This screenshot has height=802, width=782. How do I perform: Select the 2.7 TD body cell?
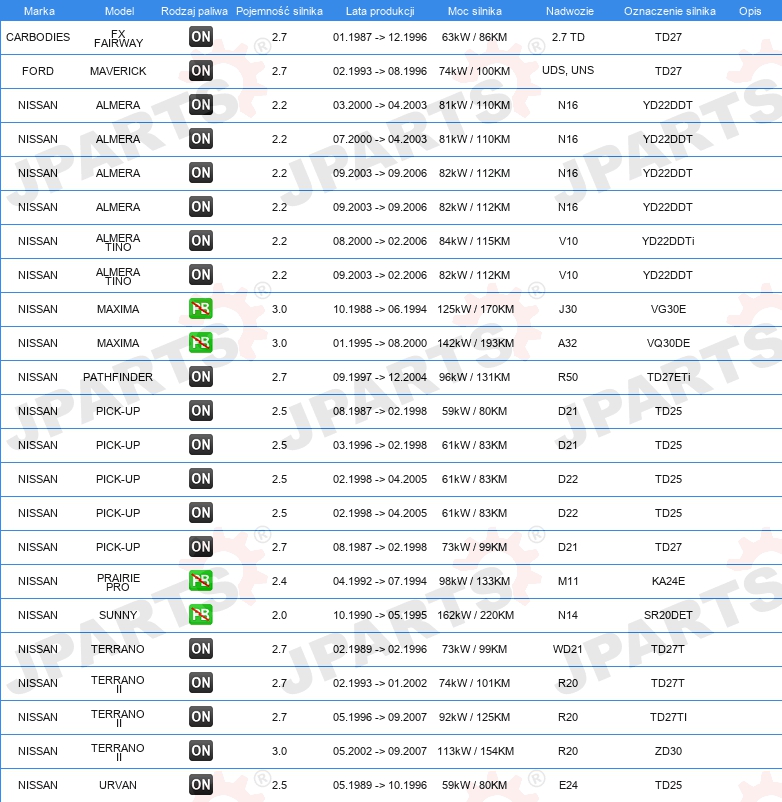(x=568, y=37)
